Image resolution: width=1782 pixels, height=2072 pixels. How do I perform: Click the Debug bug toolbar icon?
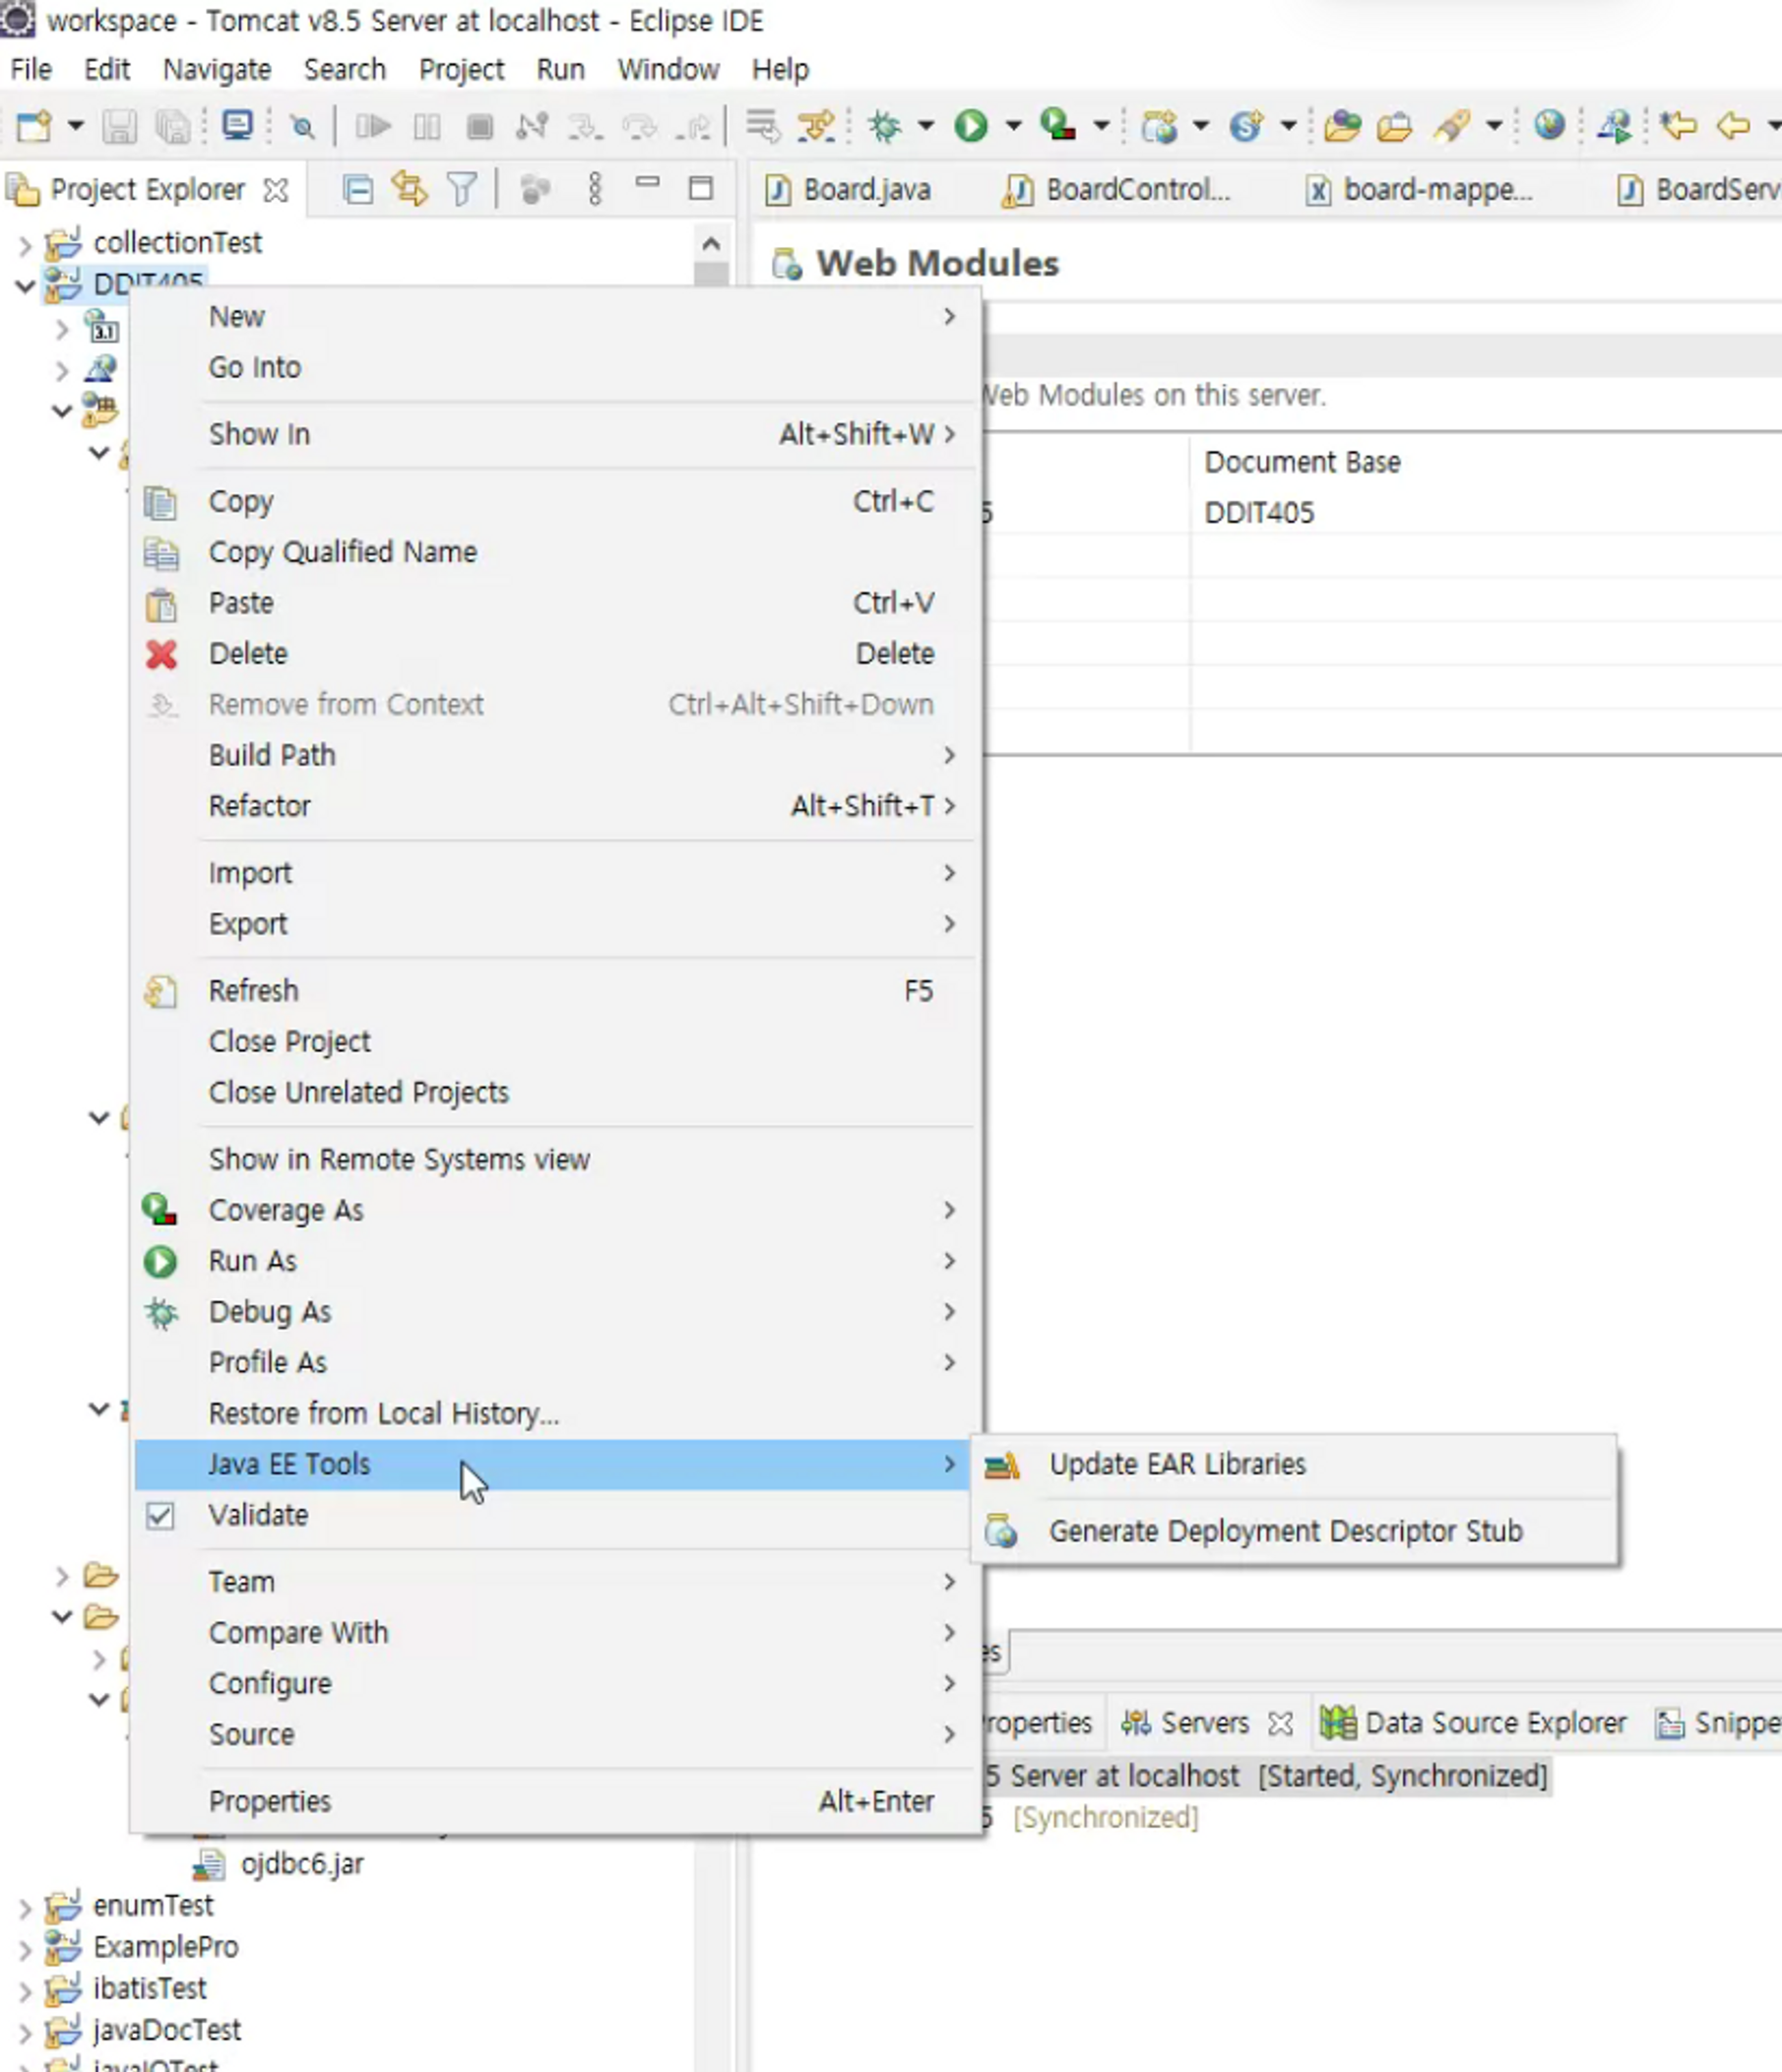tap(883, 126)
